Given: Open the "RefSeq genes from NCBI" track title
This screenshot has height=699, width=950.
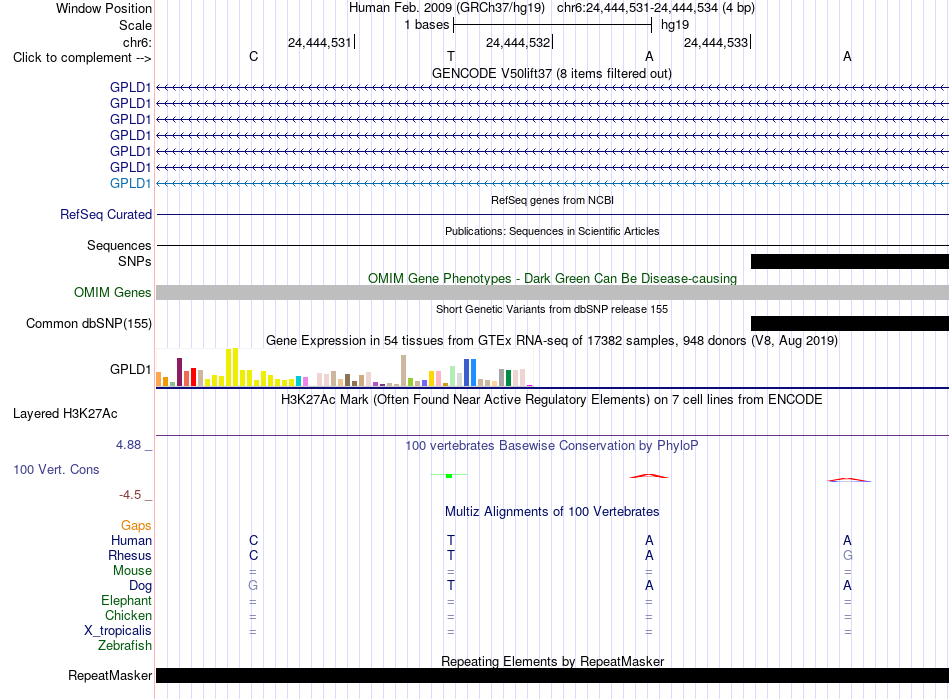Looking at the screenshot, I should (552, 200).
